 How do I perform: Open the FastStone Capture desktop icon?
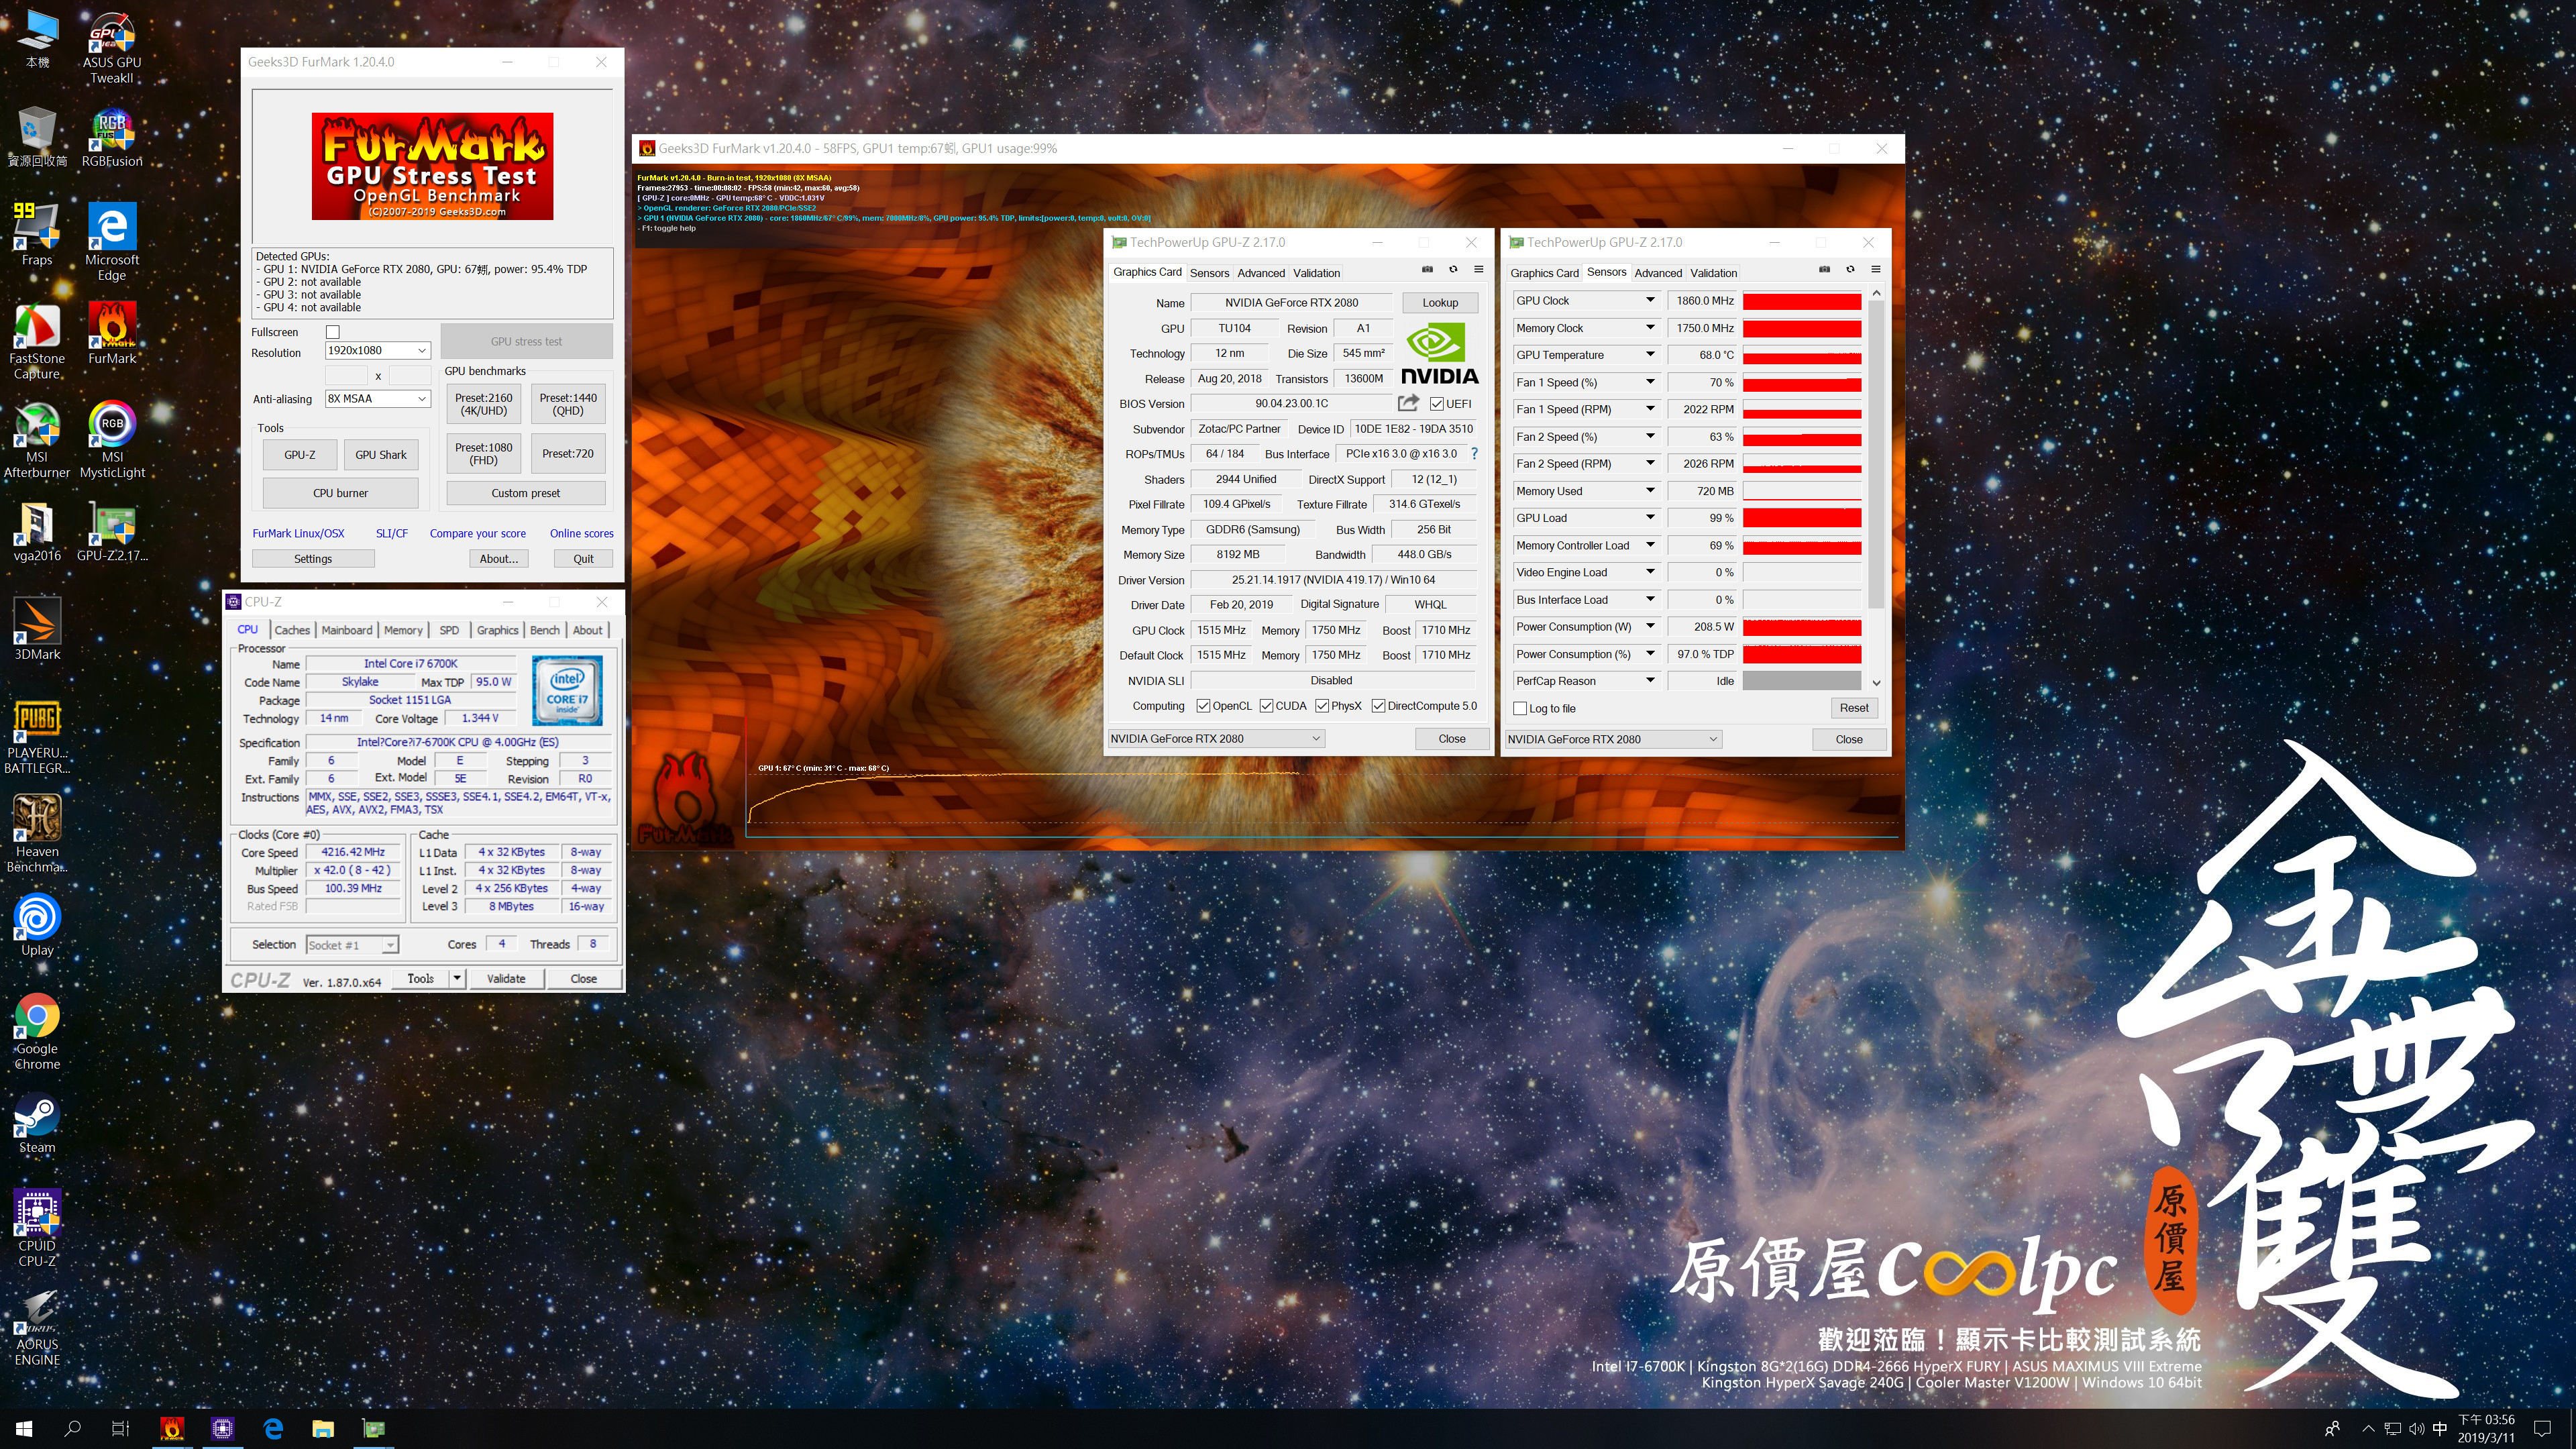(x=37, y=342)
